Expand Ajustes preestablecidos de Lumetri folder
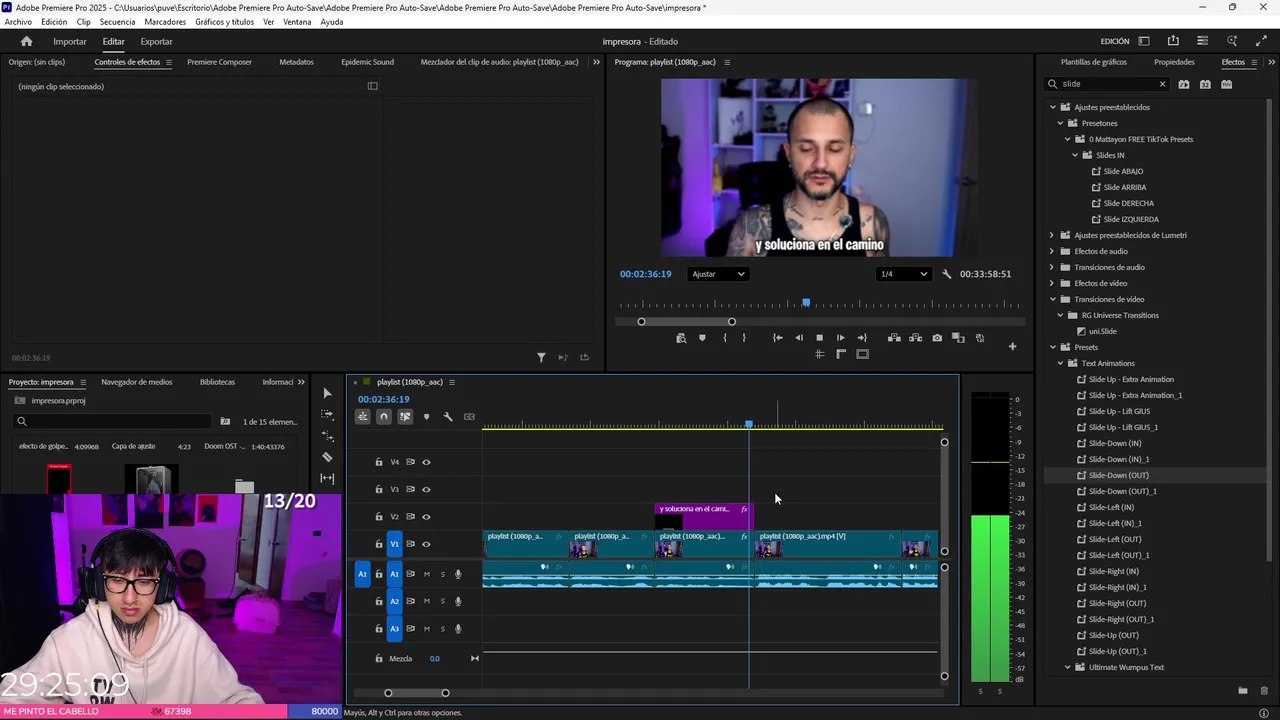 [x=1053, y=235]
